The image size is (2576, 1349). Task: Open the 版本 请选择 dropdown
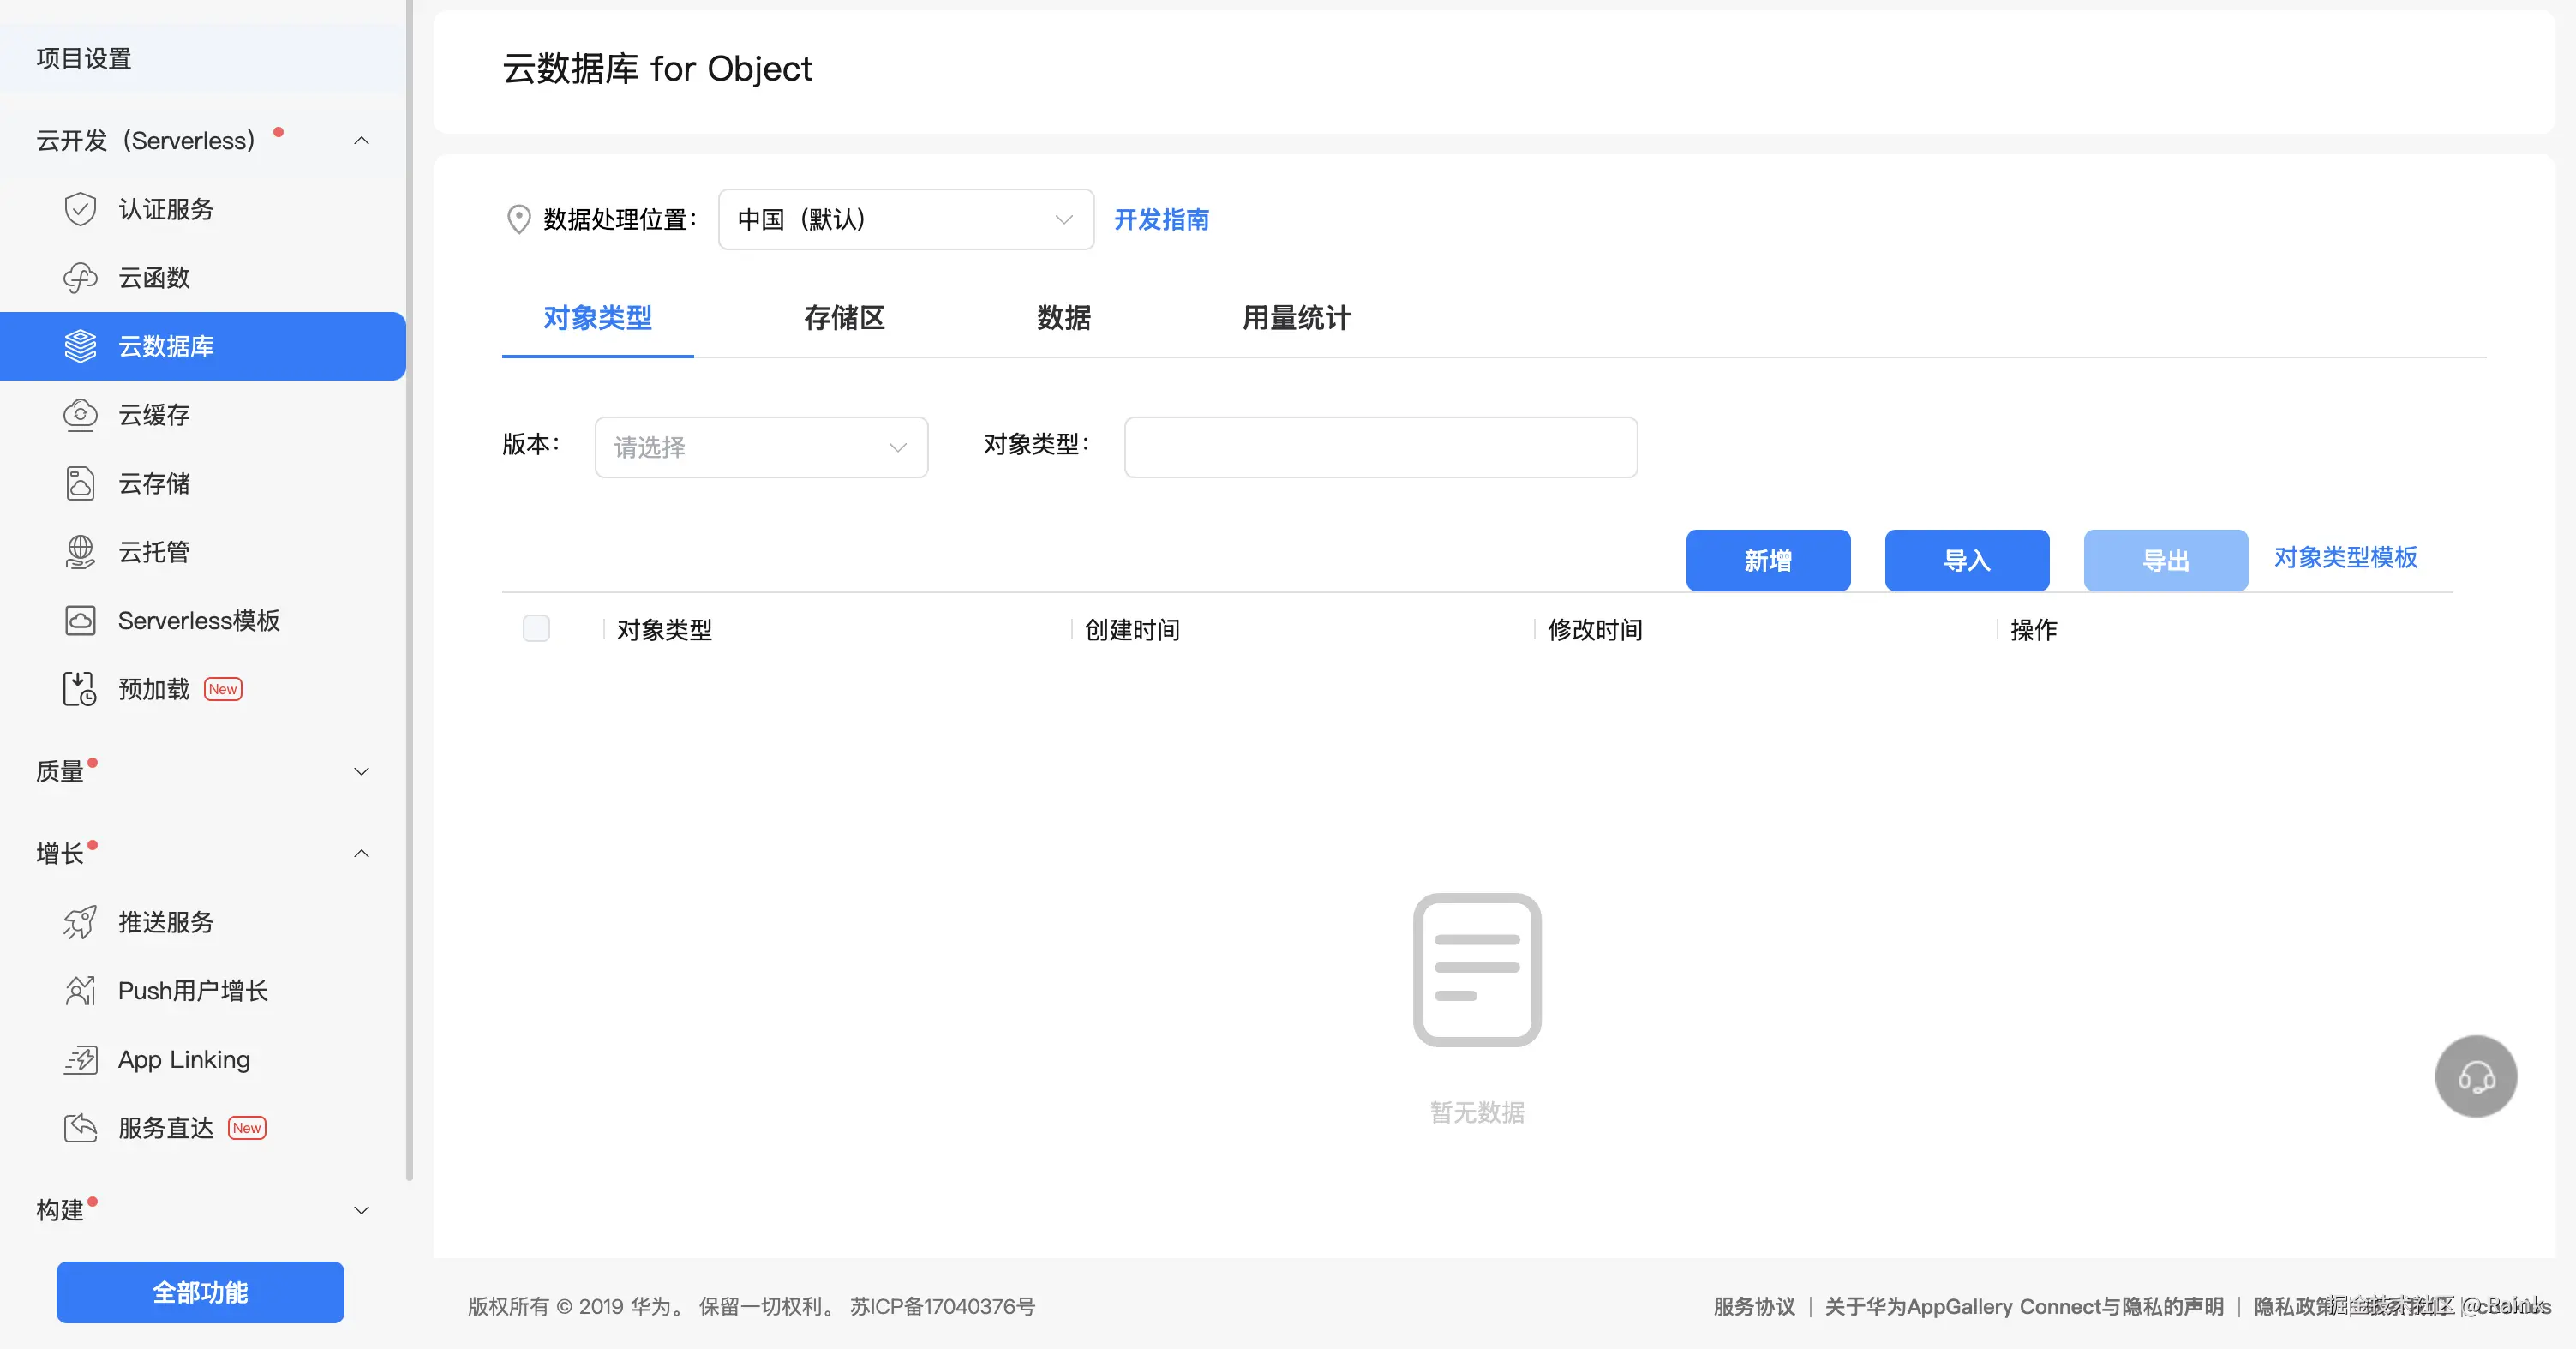coord(760,447)
